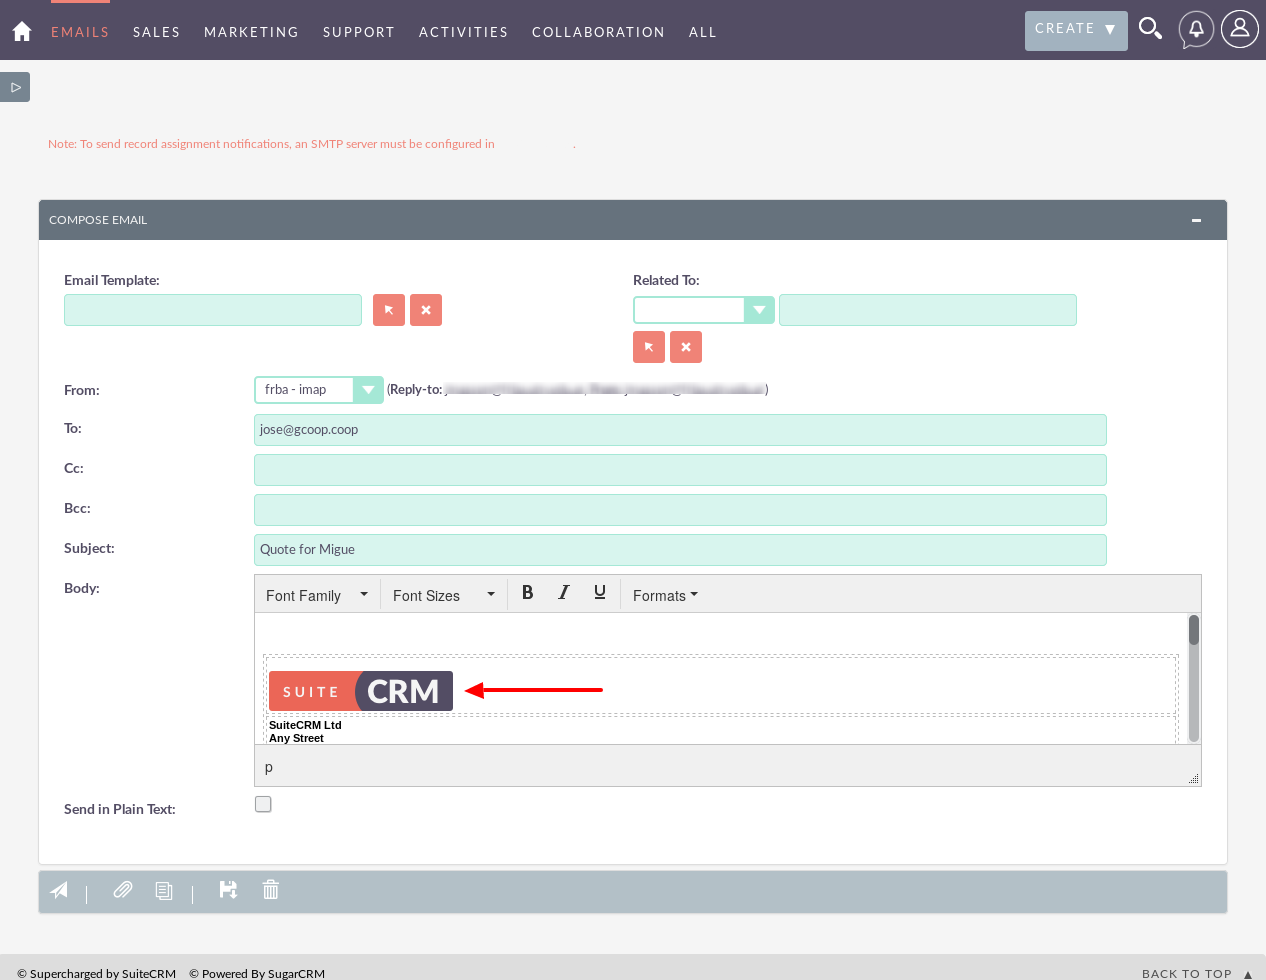Open the Formats dropdown
The height and width of the screenshot is (980, 1266).
click(665, 595)
